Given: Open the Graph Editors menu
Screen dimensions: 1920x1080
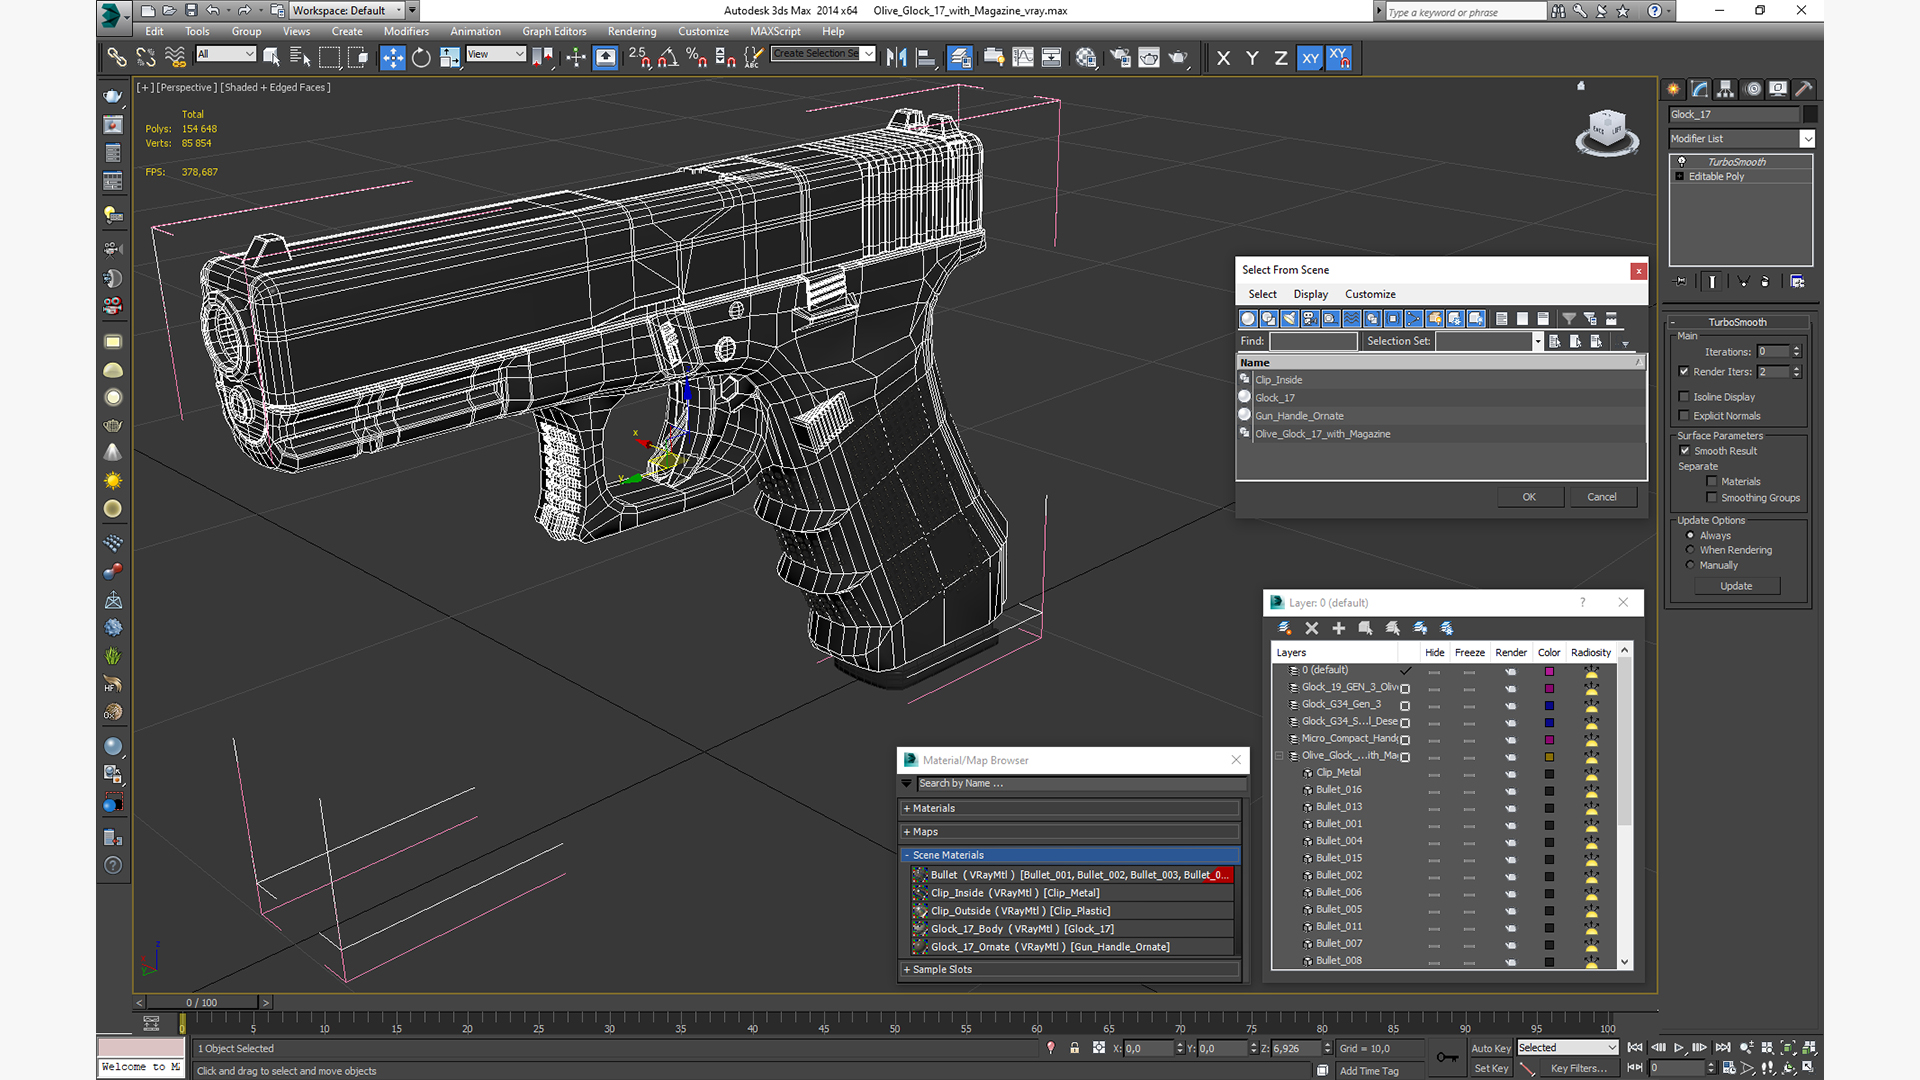Looking at the screenshot, I should point(554,32).
